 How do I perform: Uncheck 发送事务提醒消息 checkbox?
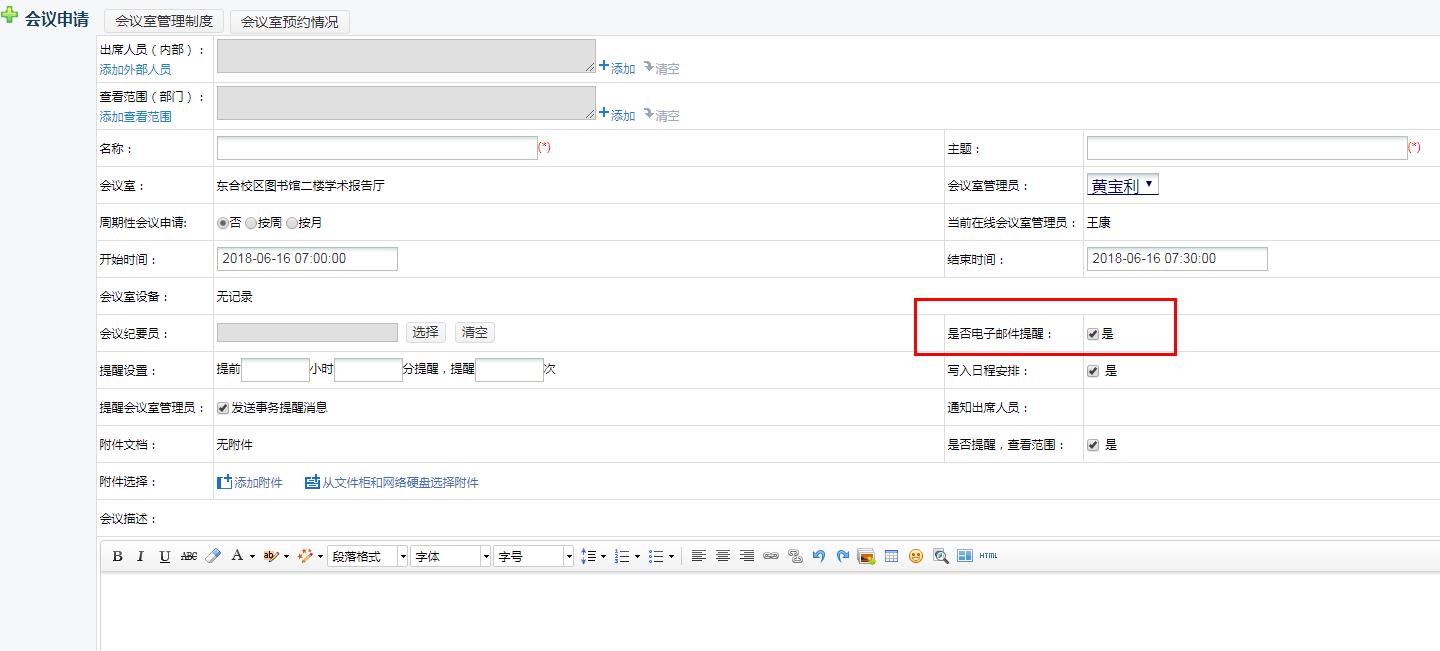[x=223, y=408]
